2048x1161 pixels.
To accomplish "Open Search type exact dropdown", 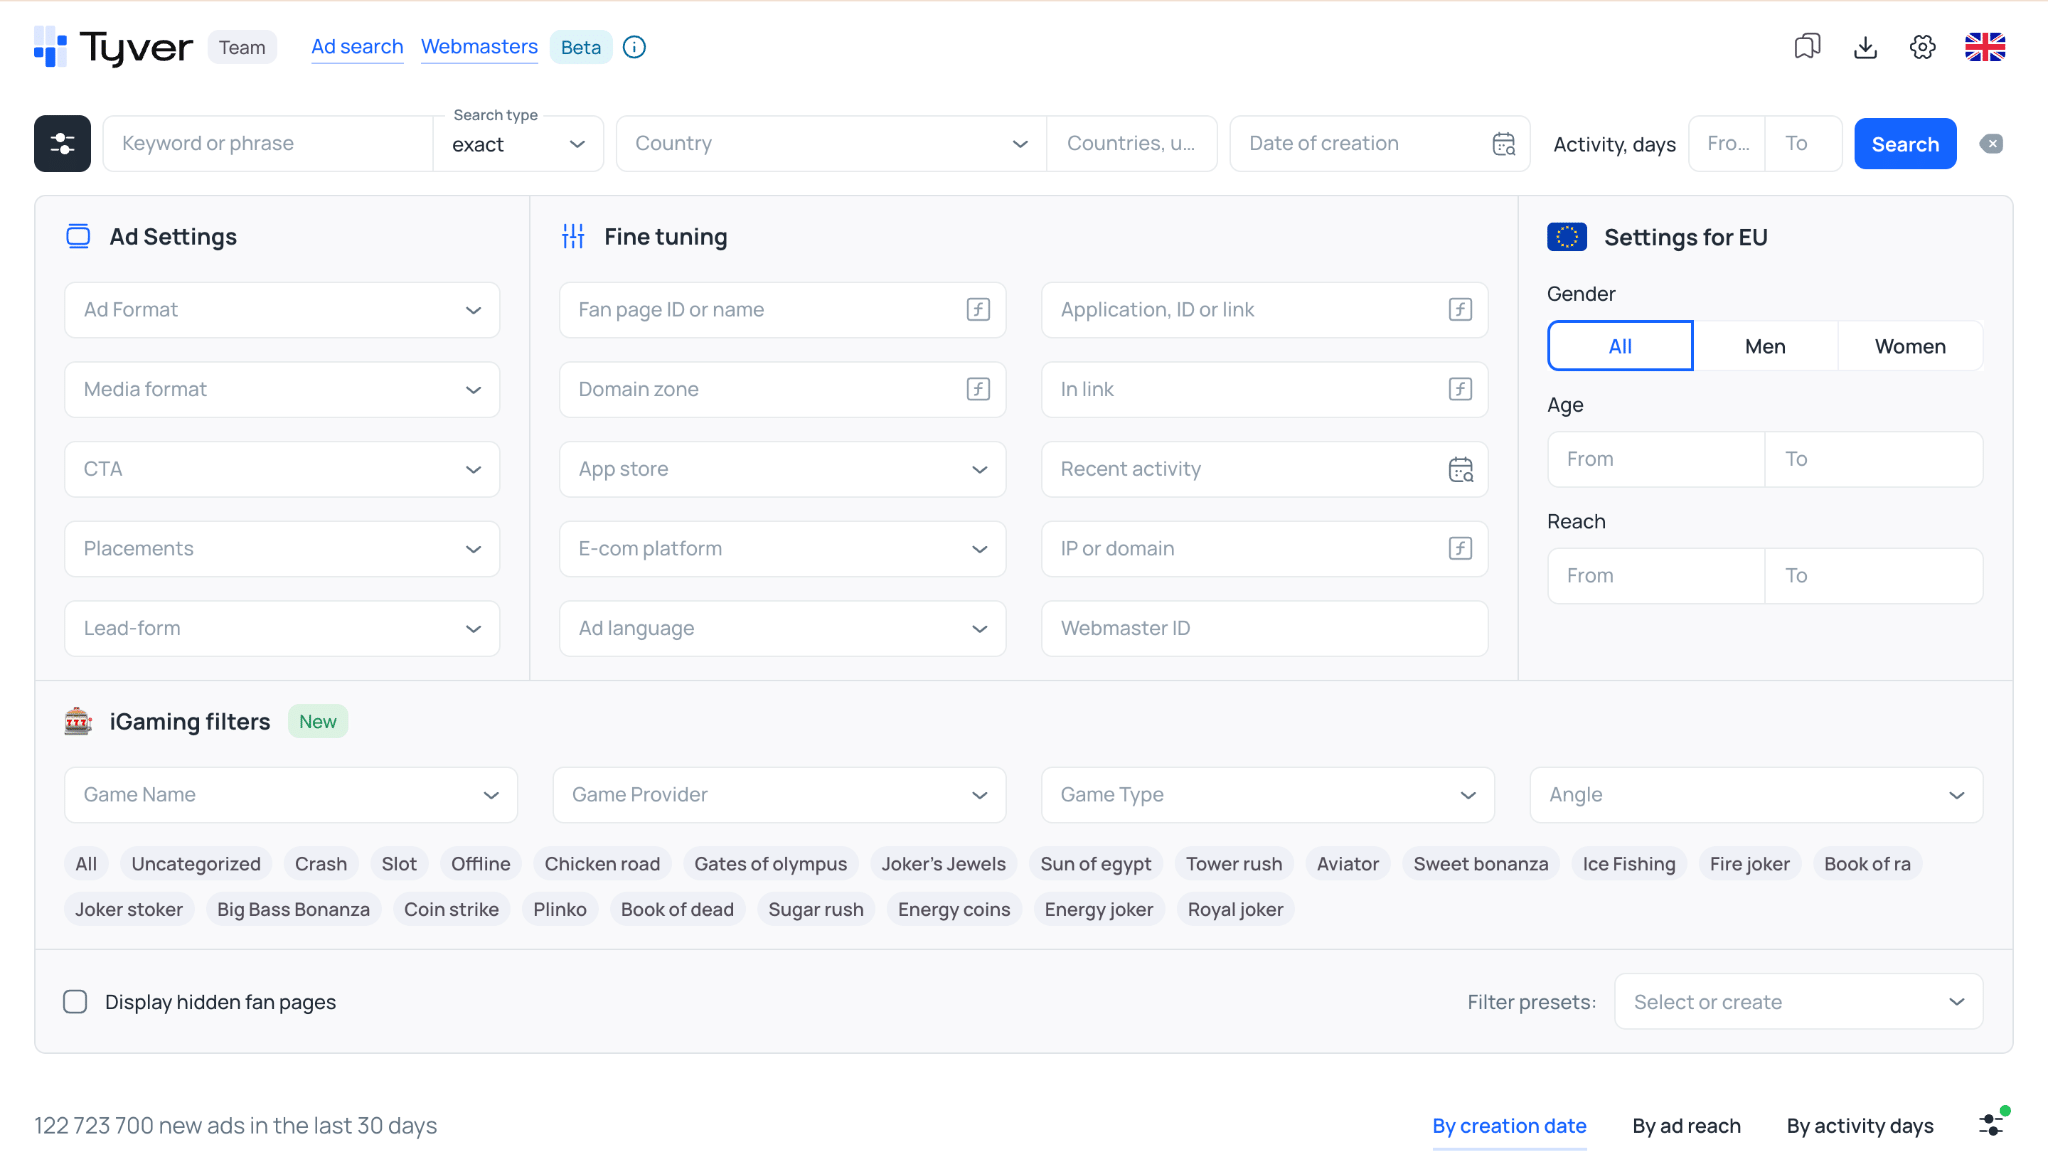I will 518,144.
